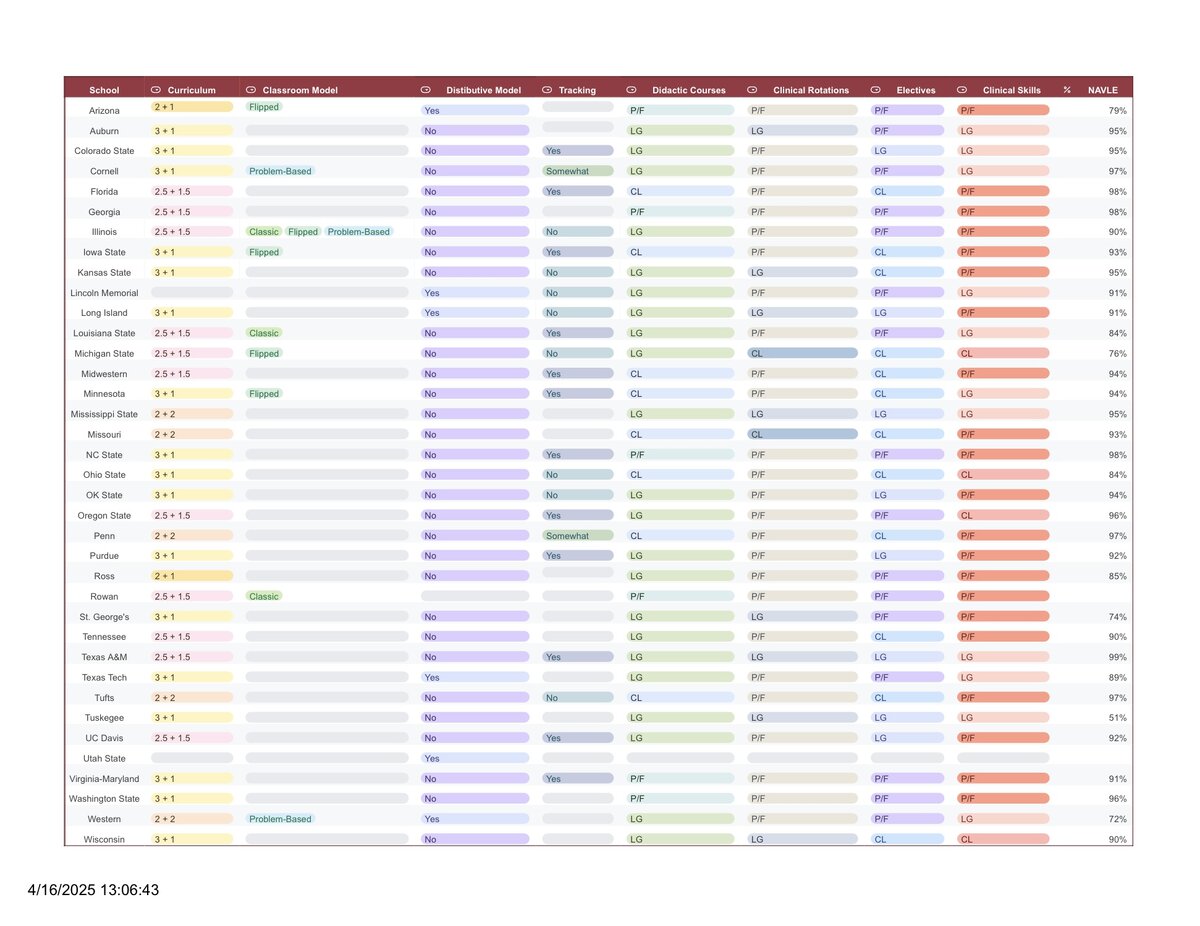The width and height of the screenshot is (1200, 926).
Task: Click the Classic tag in Rowan's row
Action: tap(264, 596)
